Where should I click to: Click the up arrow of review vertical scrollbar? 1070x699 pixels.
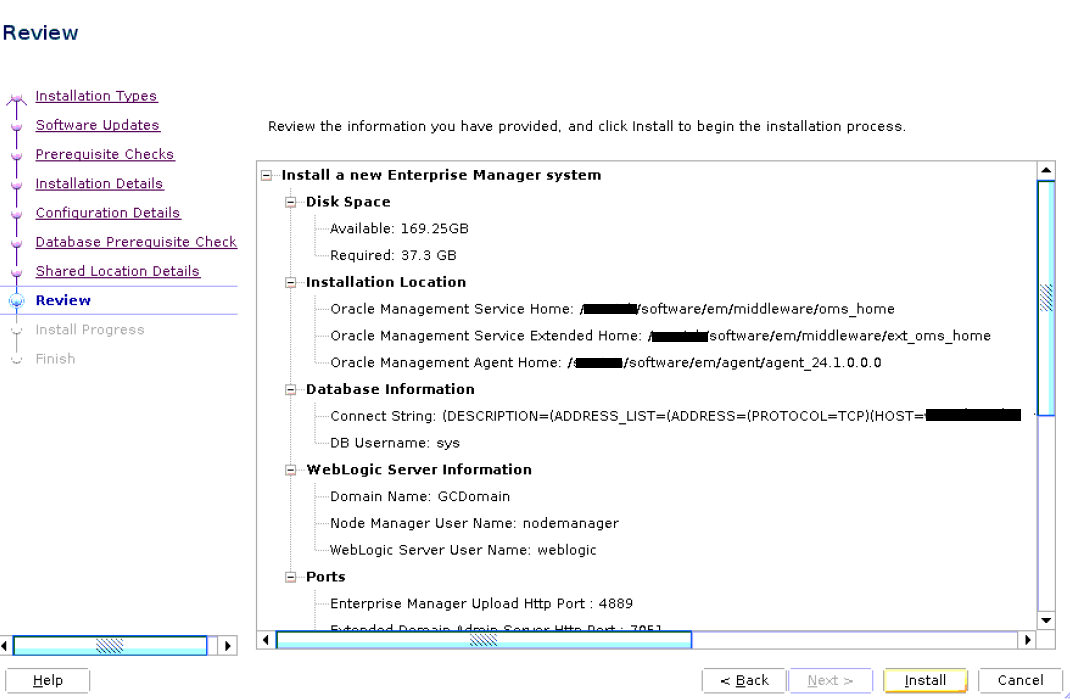[1046, 170]
